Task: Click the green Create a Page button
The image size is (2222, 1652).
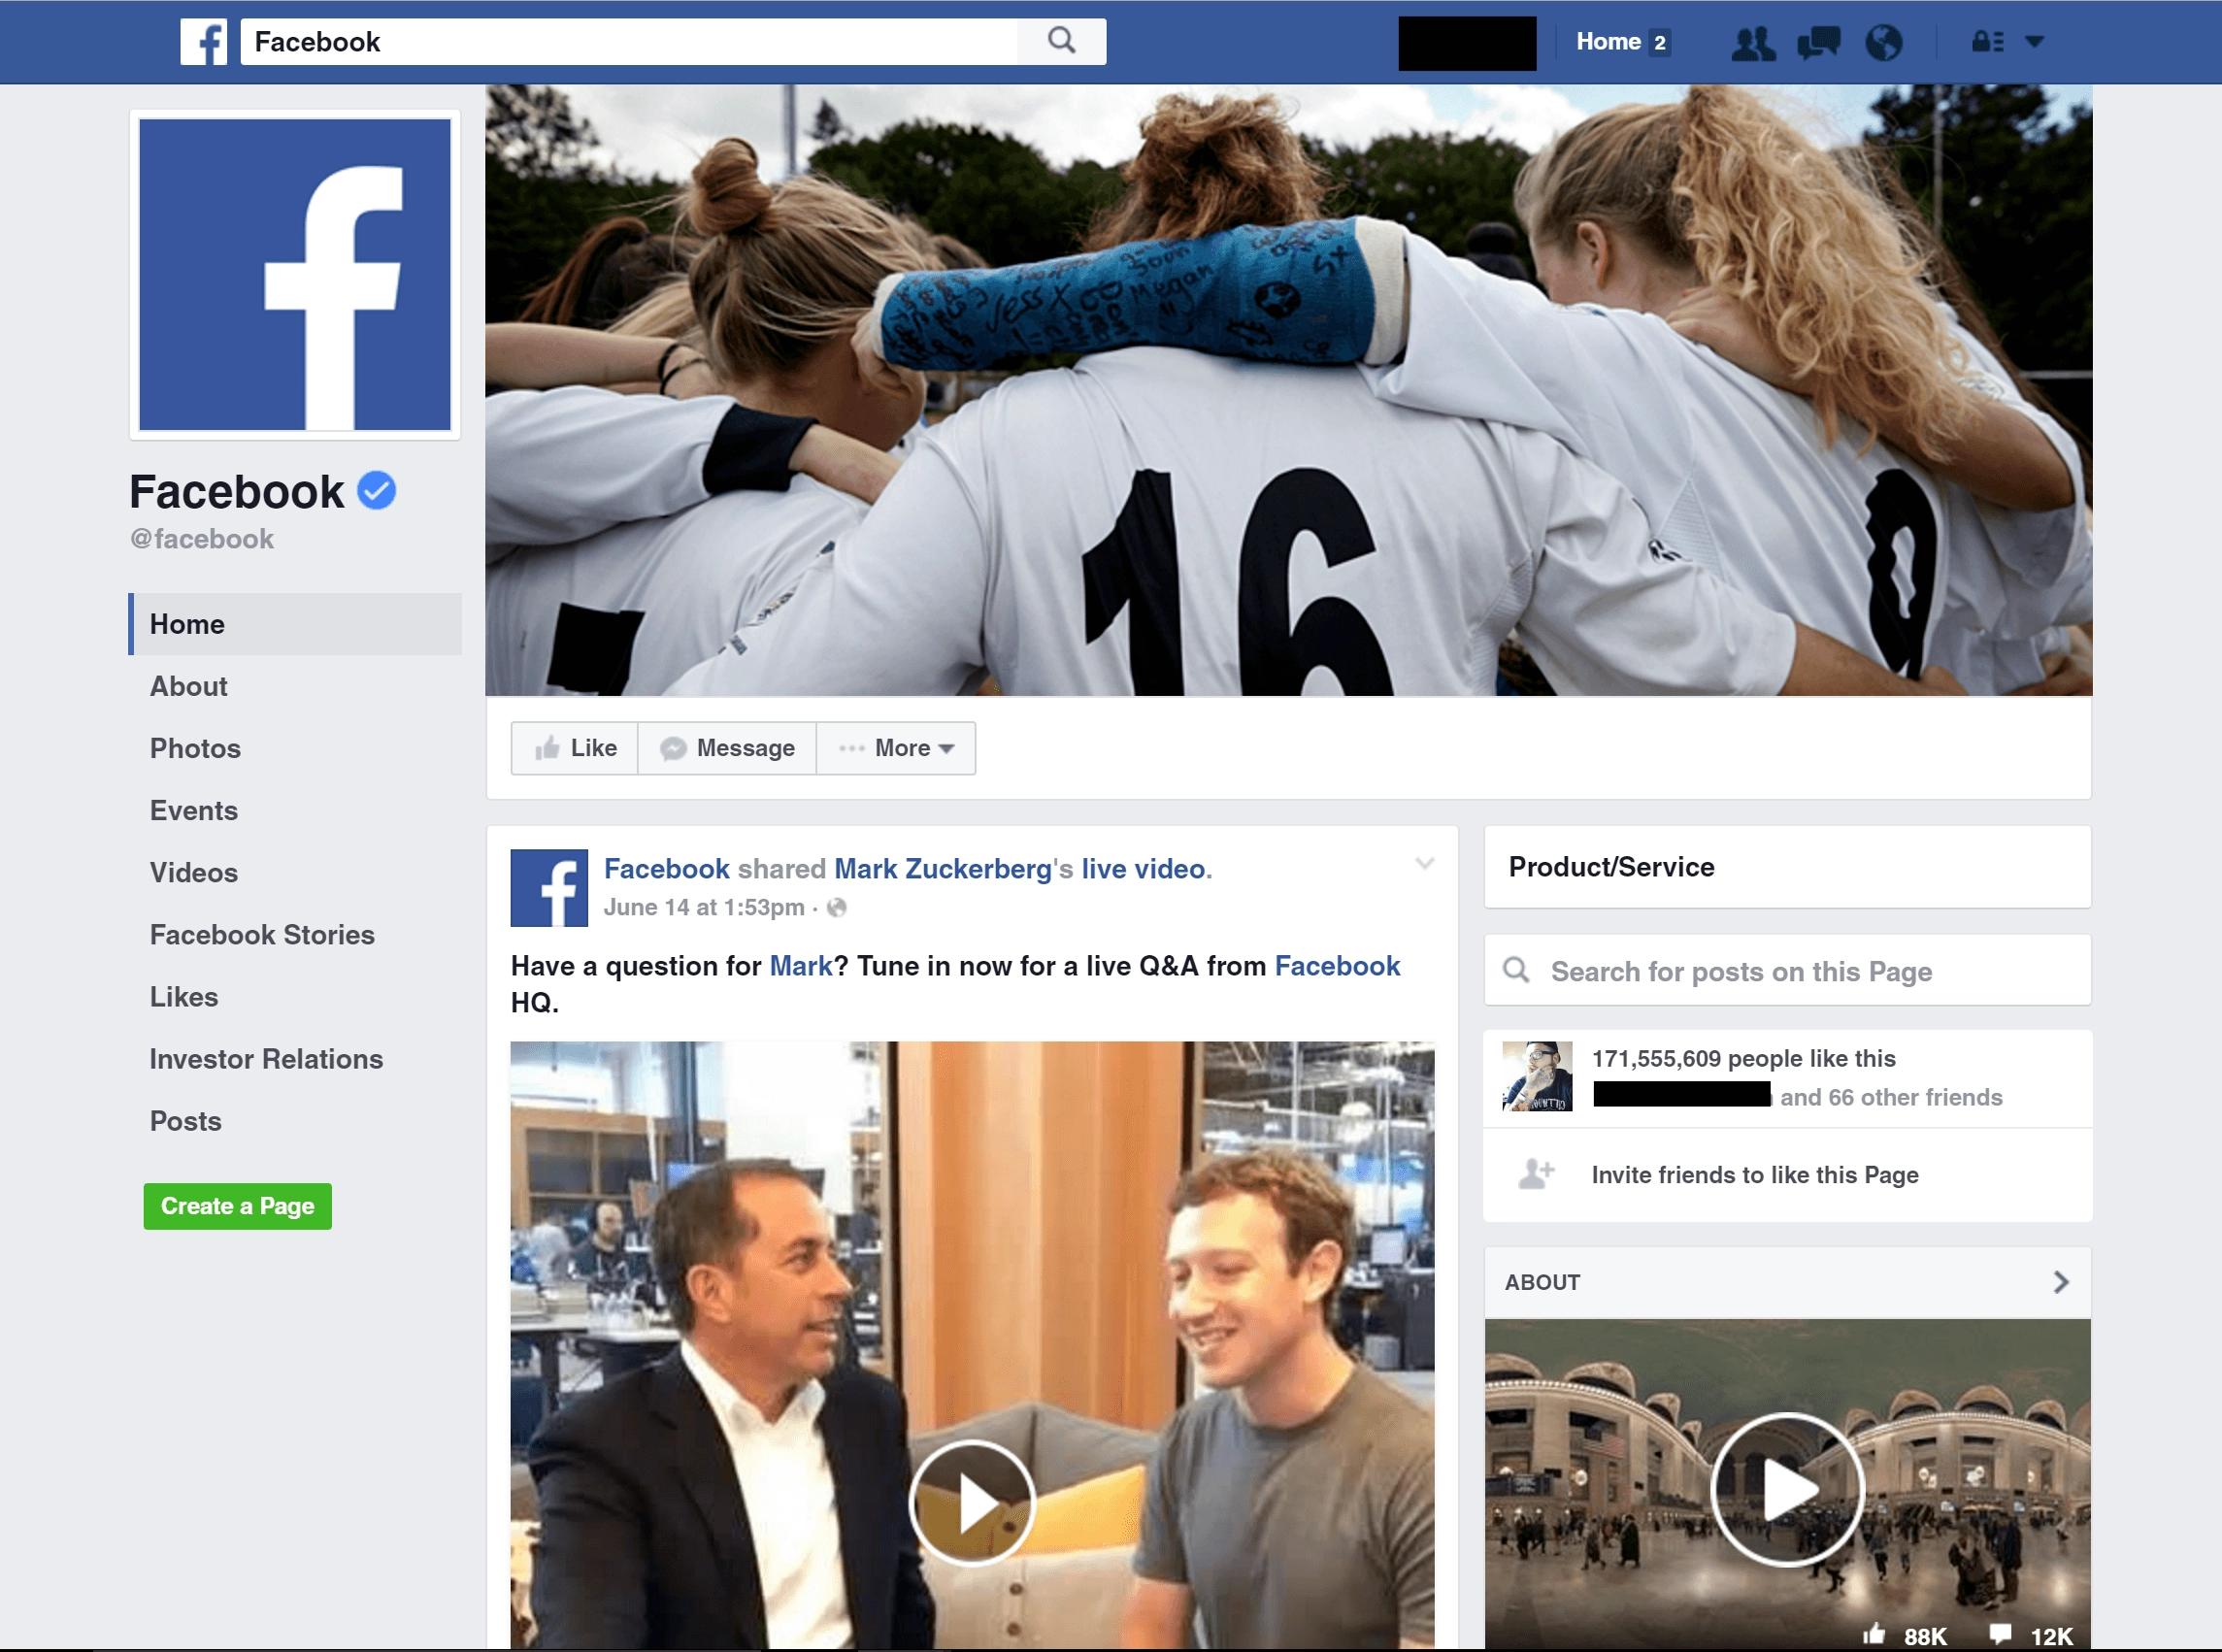Action: pos(238,1206)
